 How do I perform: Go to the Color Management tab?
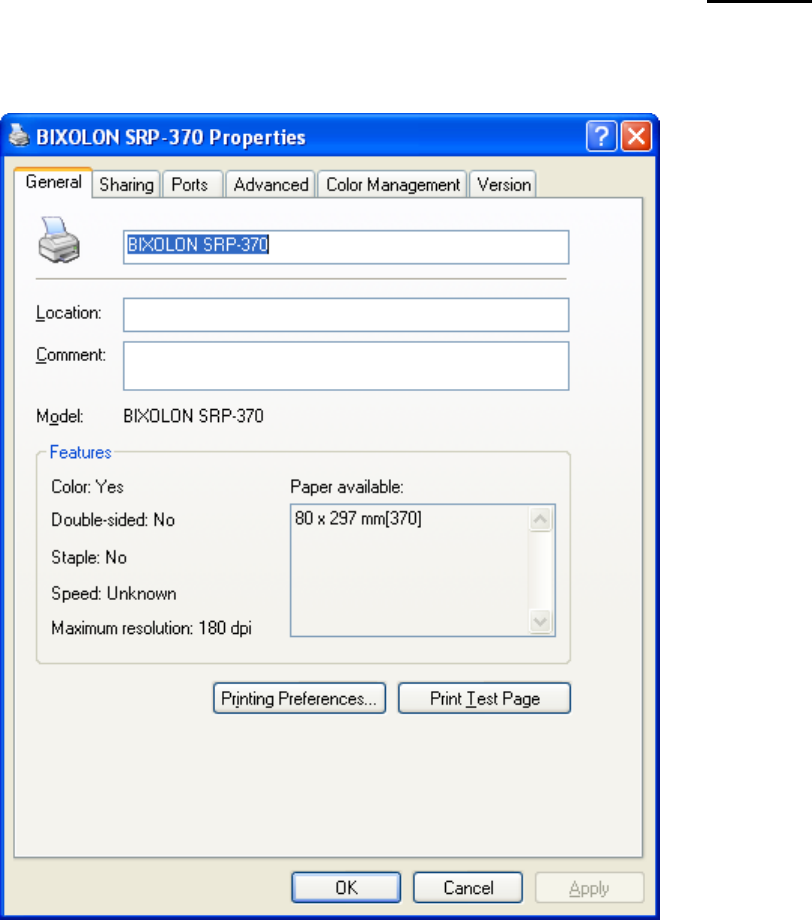pos(393,185)
